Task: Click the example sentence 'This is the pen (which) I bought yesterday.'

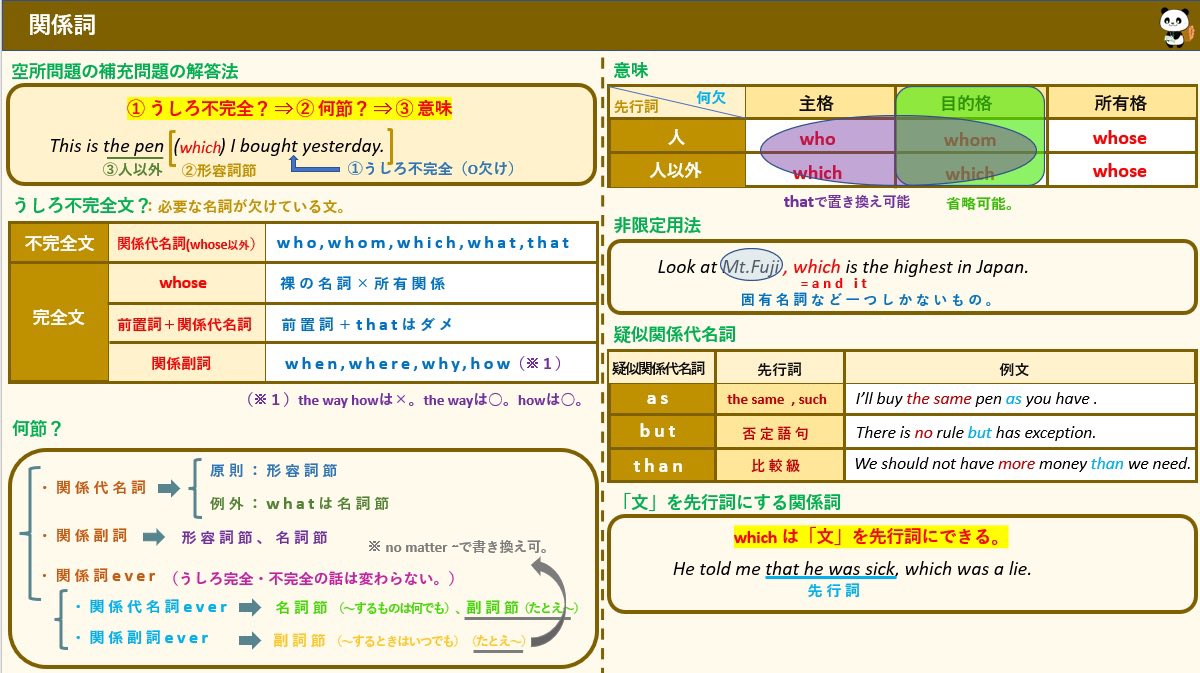Action: 217,146
